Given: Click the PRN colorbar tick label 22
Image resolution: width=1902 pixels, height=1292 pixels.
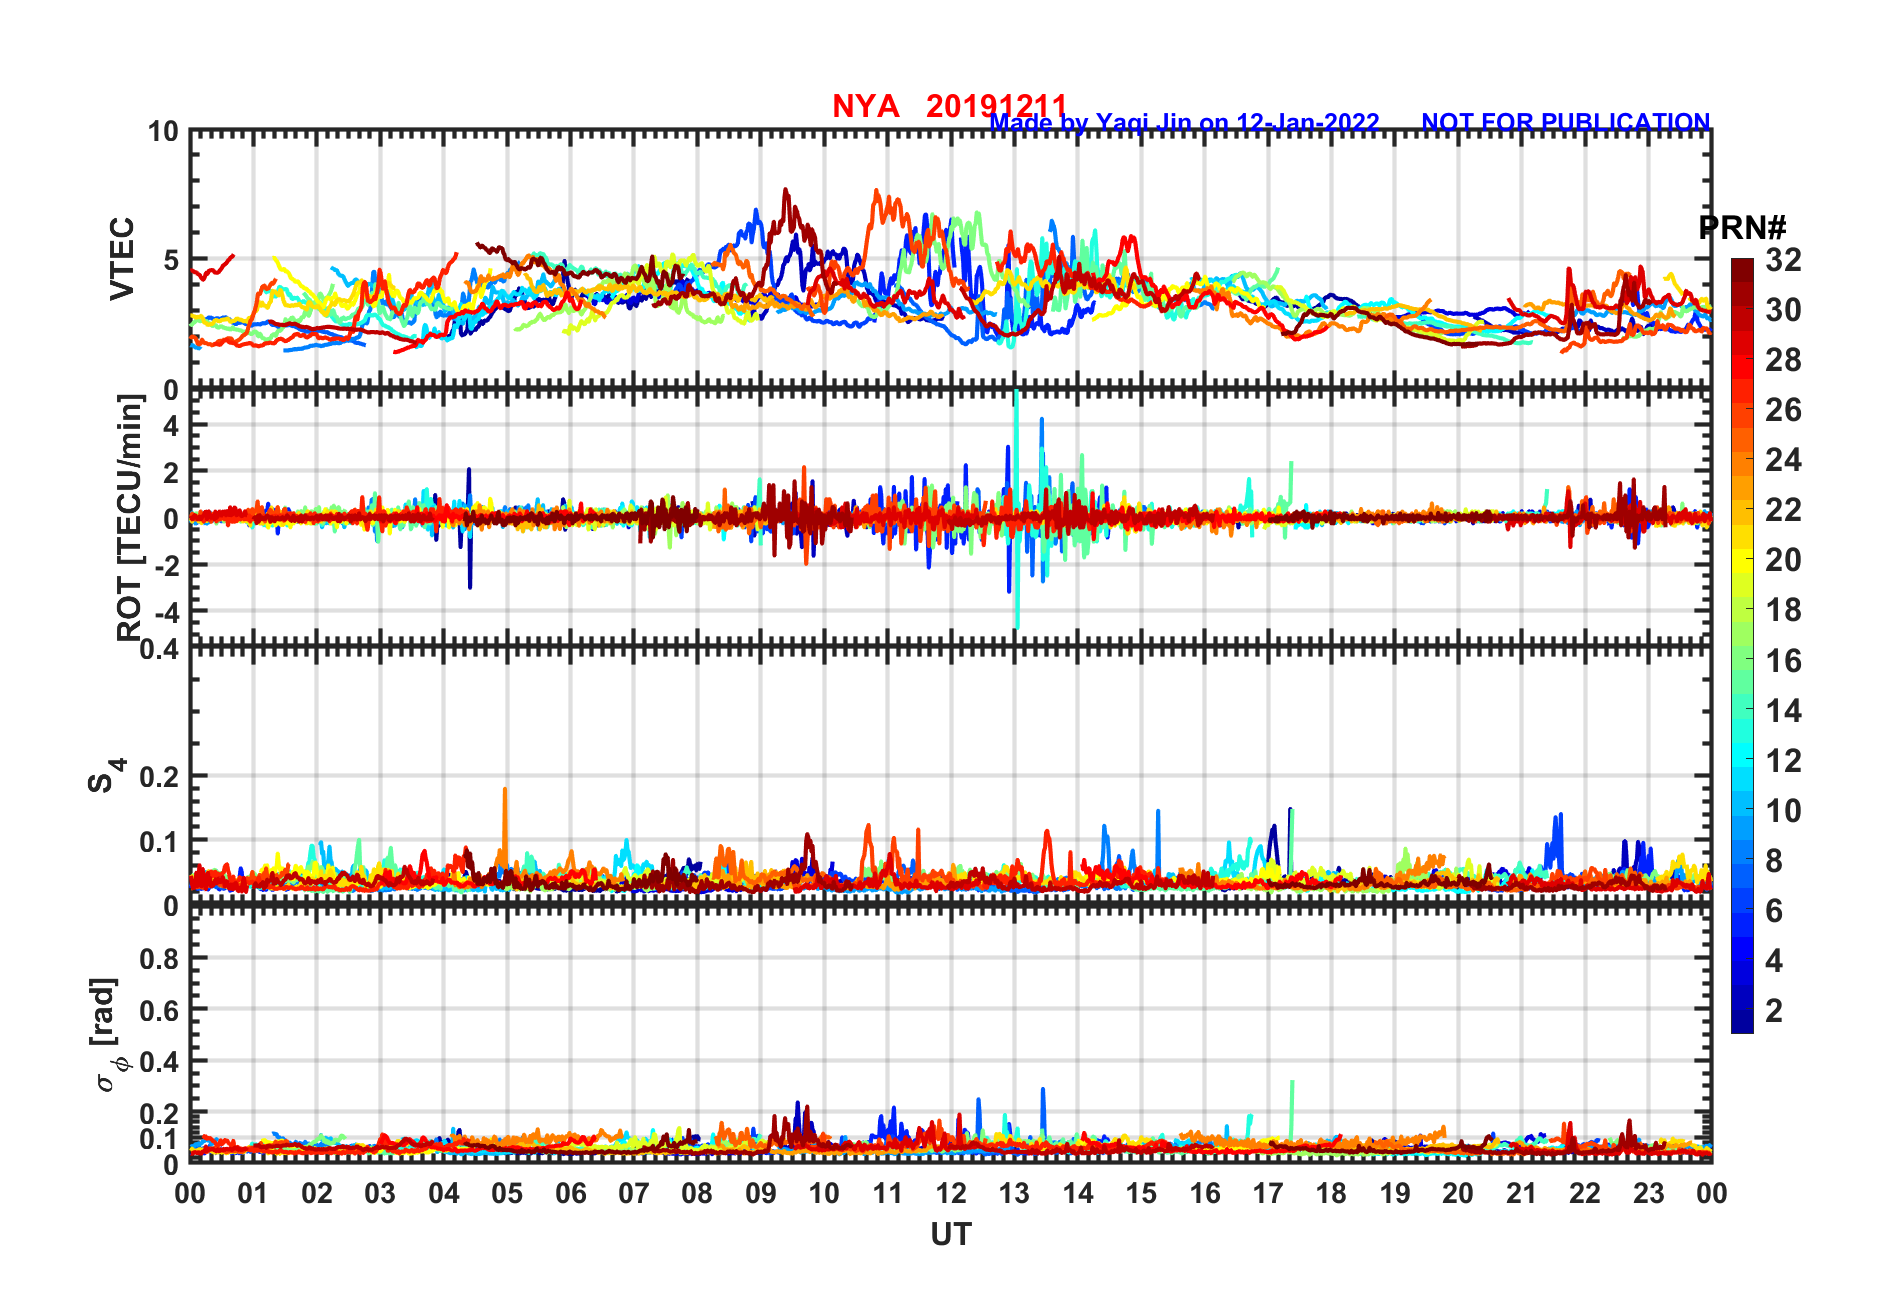Looking at the screenshot, I should click(1782, 510).
